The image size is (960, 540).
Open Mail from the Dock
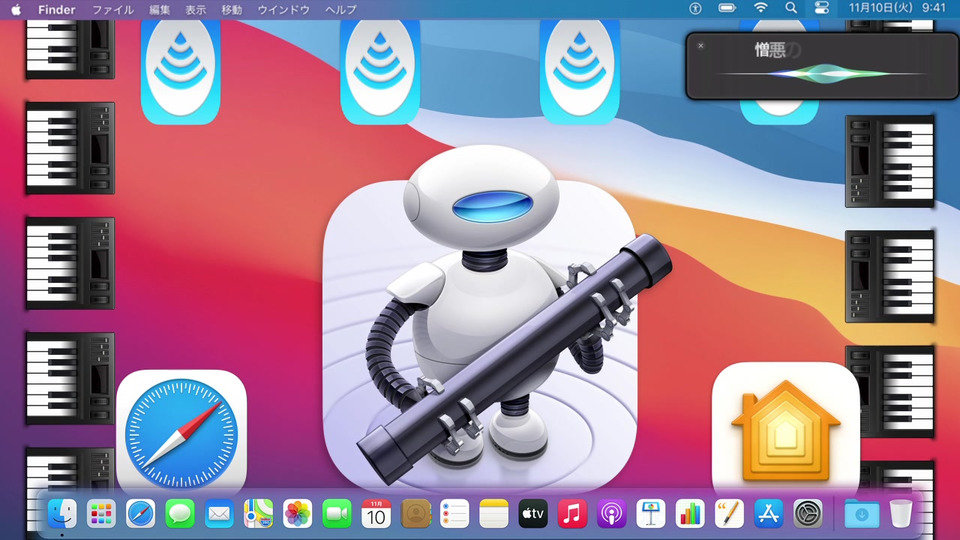[219, 514]
